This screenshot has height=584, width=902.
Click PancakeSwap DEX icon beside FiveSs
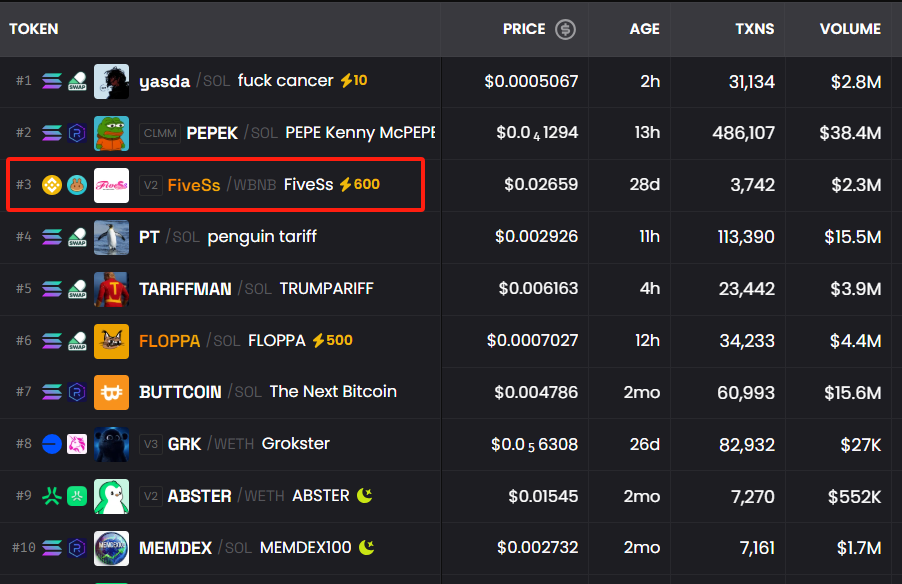(x=77, y=185)
